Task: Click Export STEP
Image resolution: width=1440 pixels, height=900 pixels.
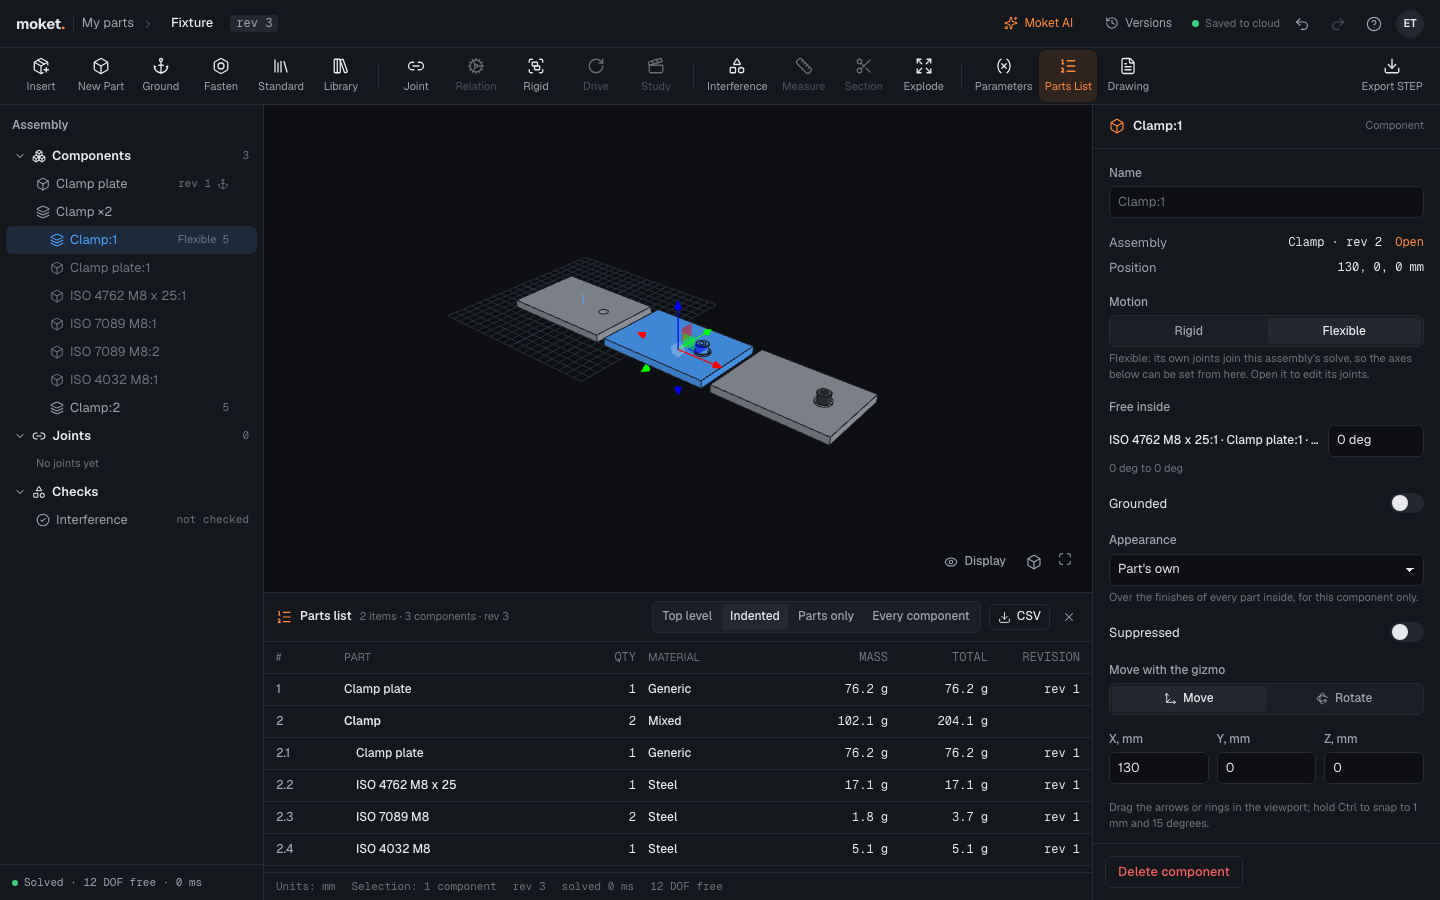Action: [1392, 75]
